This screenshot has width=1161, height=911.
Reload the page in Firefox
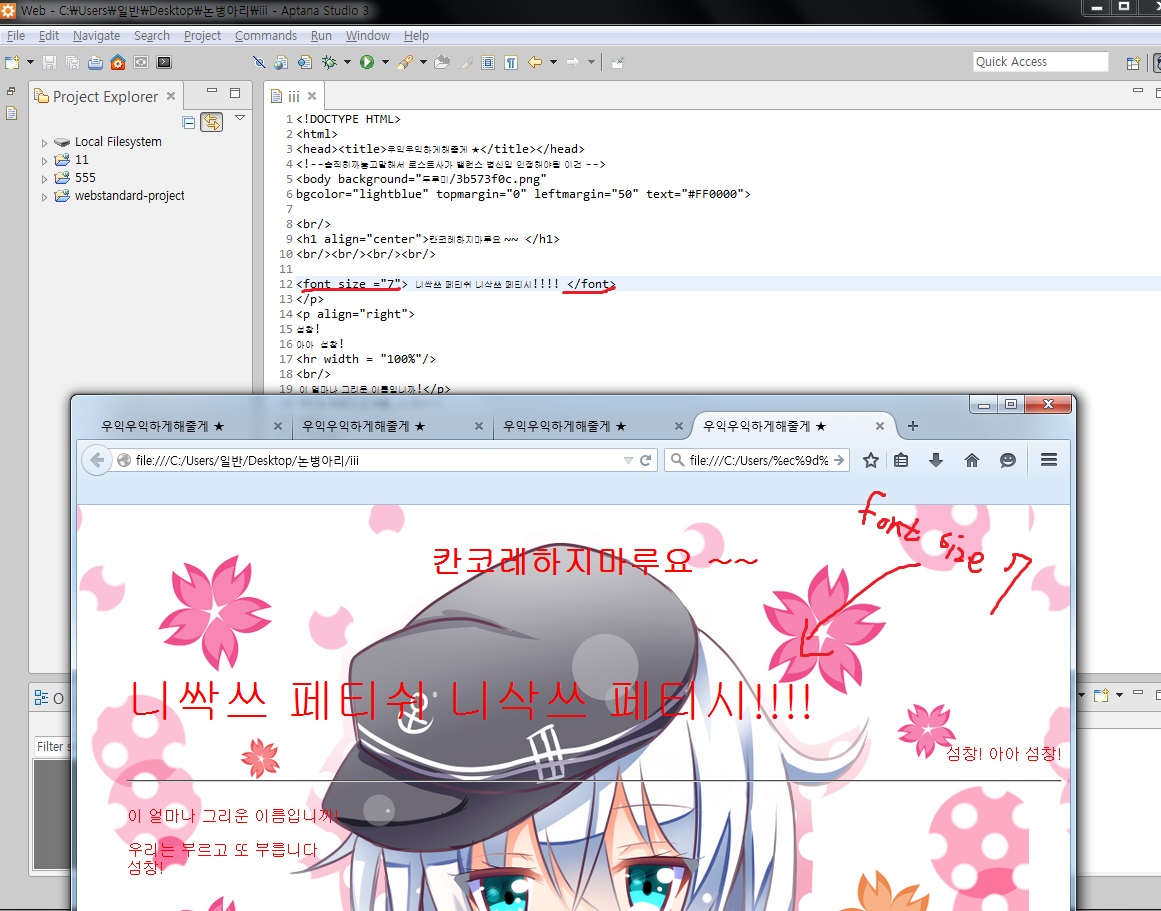click(646, 460)
